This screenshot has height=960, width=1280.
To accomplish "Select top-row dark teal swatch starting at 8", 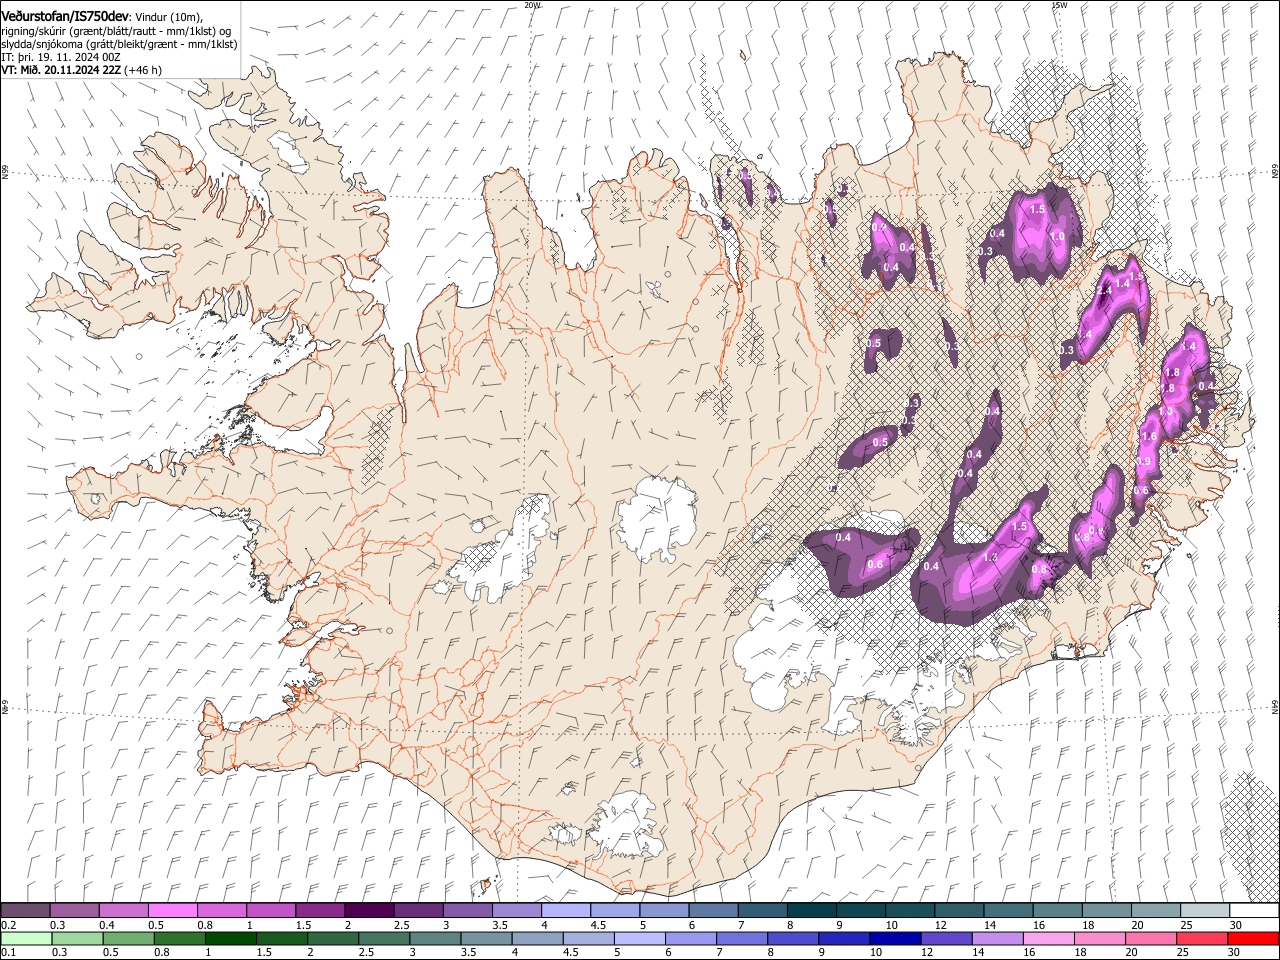I will (x=811, y=910).
